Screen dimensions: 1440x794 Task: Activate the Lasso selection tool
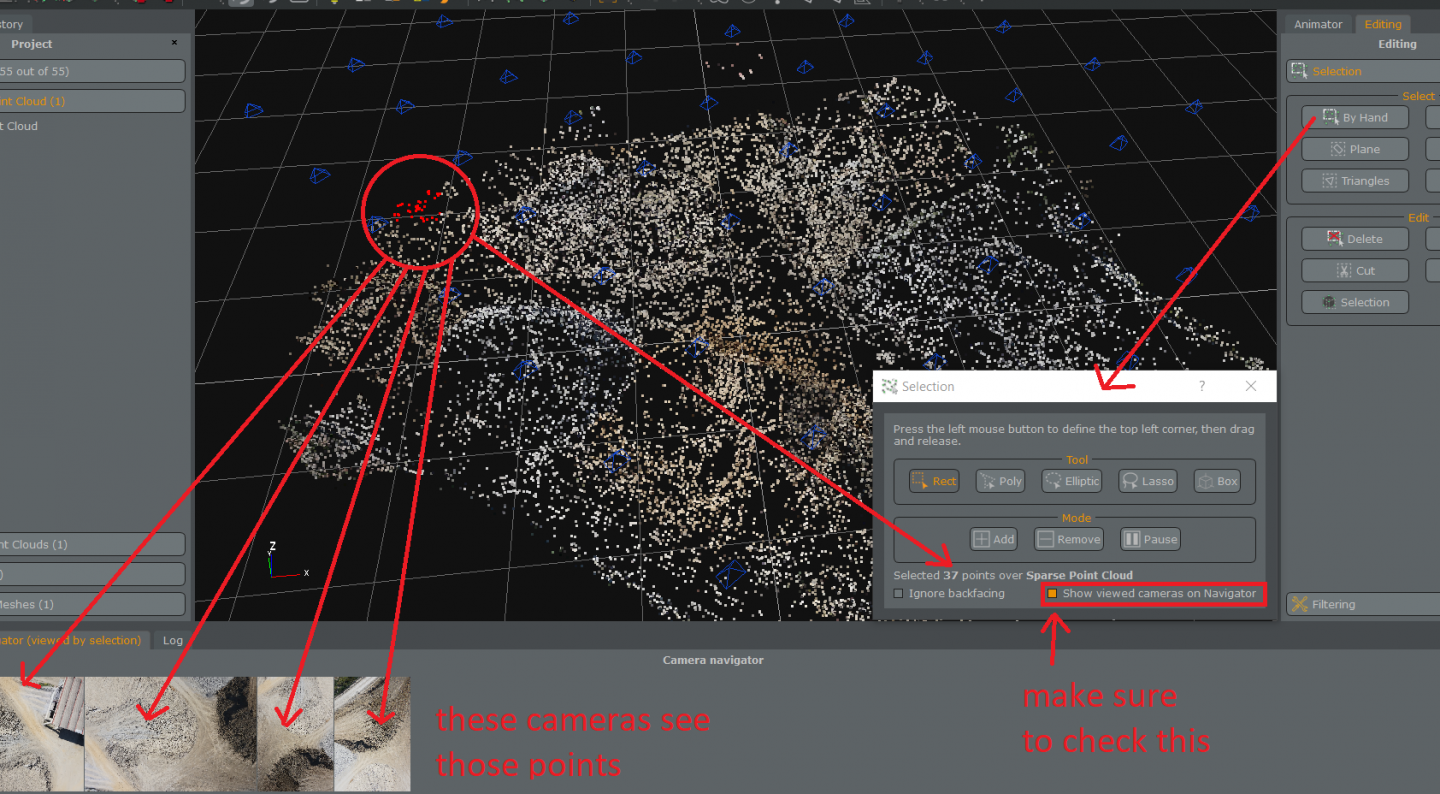(x=1147, y=481)
